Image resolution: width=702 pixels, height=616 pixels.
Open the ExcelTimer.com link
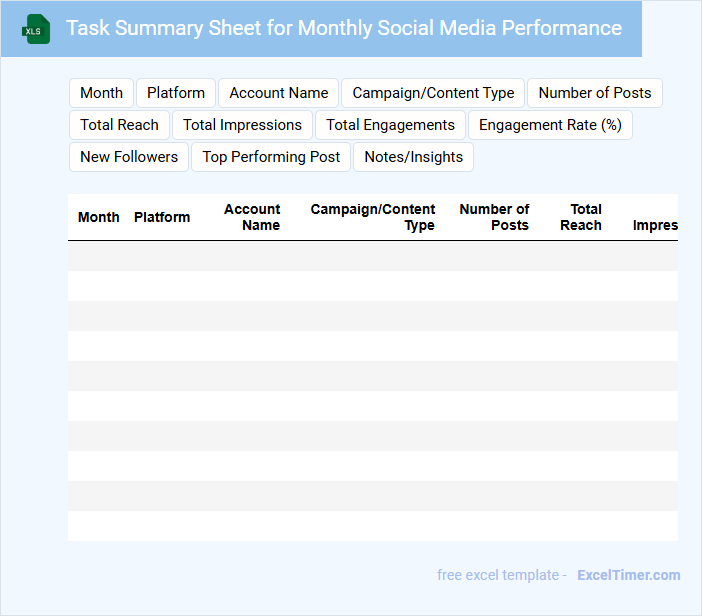click(x=628, y=575)
